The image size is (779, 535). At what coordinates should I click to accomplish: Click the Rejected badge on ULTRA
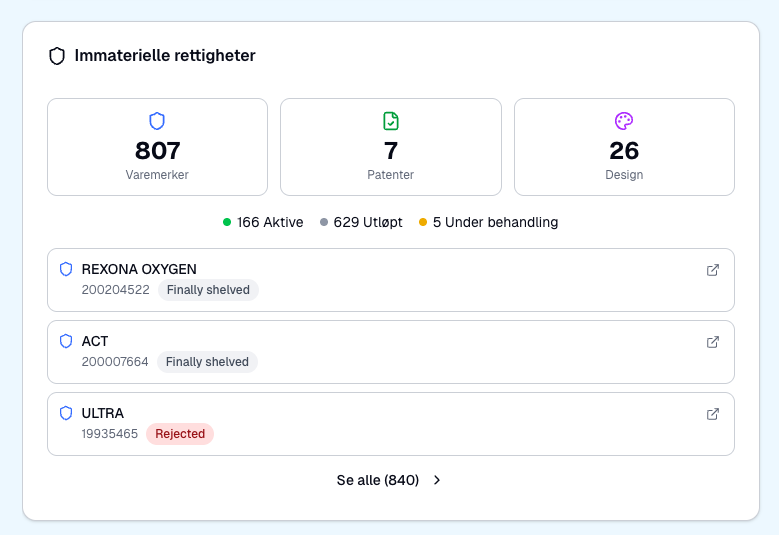tap(180, 434)
